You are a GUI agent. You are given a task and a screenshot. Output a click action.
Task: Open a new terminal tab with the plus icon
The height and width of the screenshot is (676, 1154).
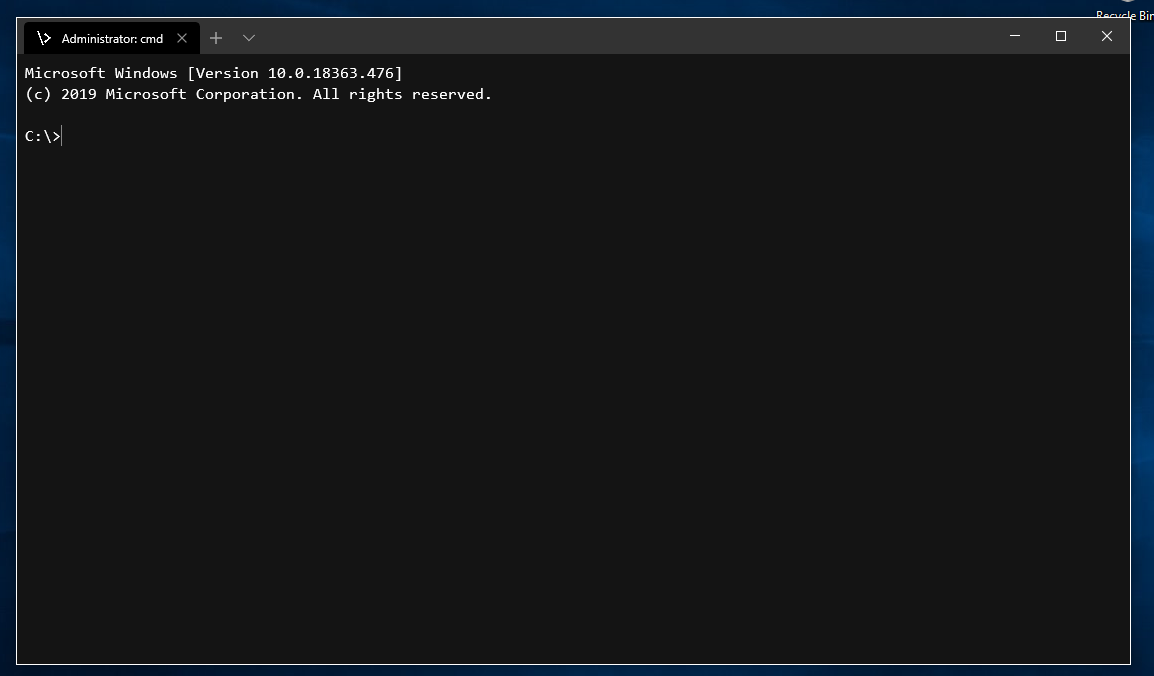[216, 38]
